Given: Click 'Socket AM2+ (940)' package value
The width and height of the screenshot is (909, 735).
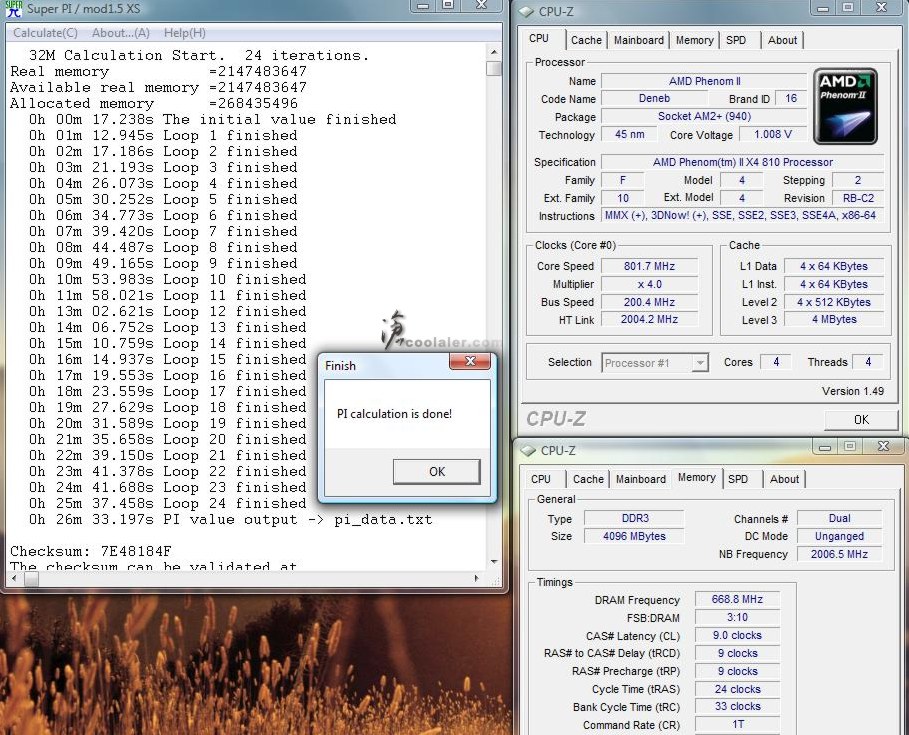Looking at the screenshot, I should point(704,117).
